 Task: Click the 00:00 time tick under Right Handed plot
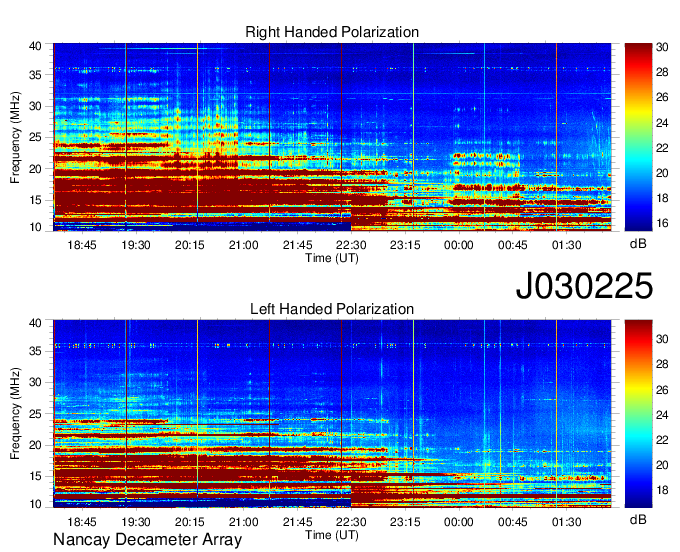[459, 245]
